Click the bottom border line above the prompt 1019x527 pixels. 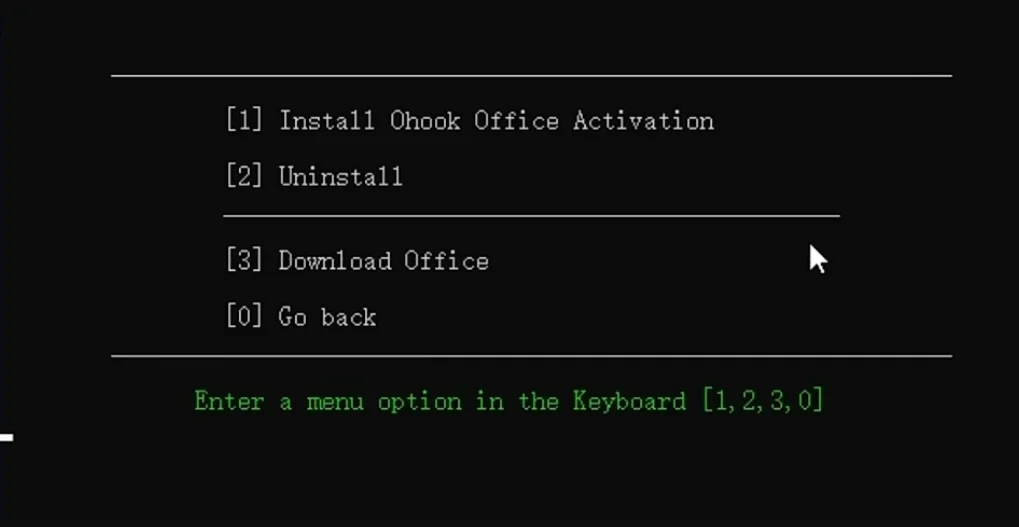click(x=530, y=355)
